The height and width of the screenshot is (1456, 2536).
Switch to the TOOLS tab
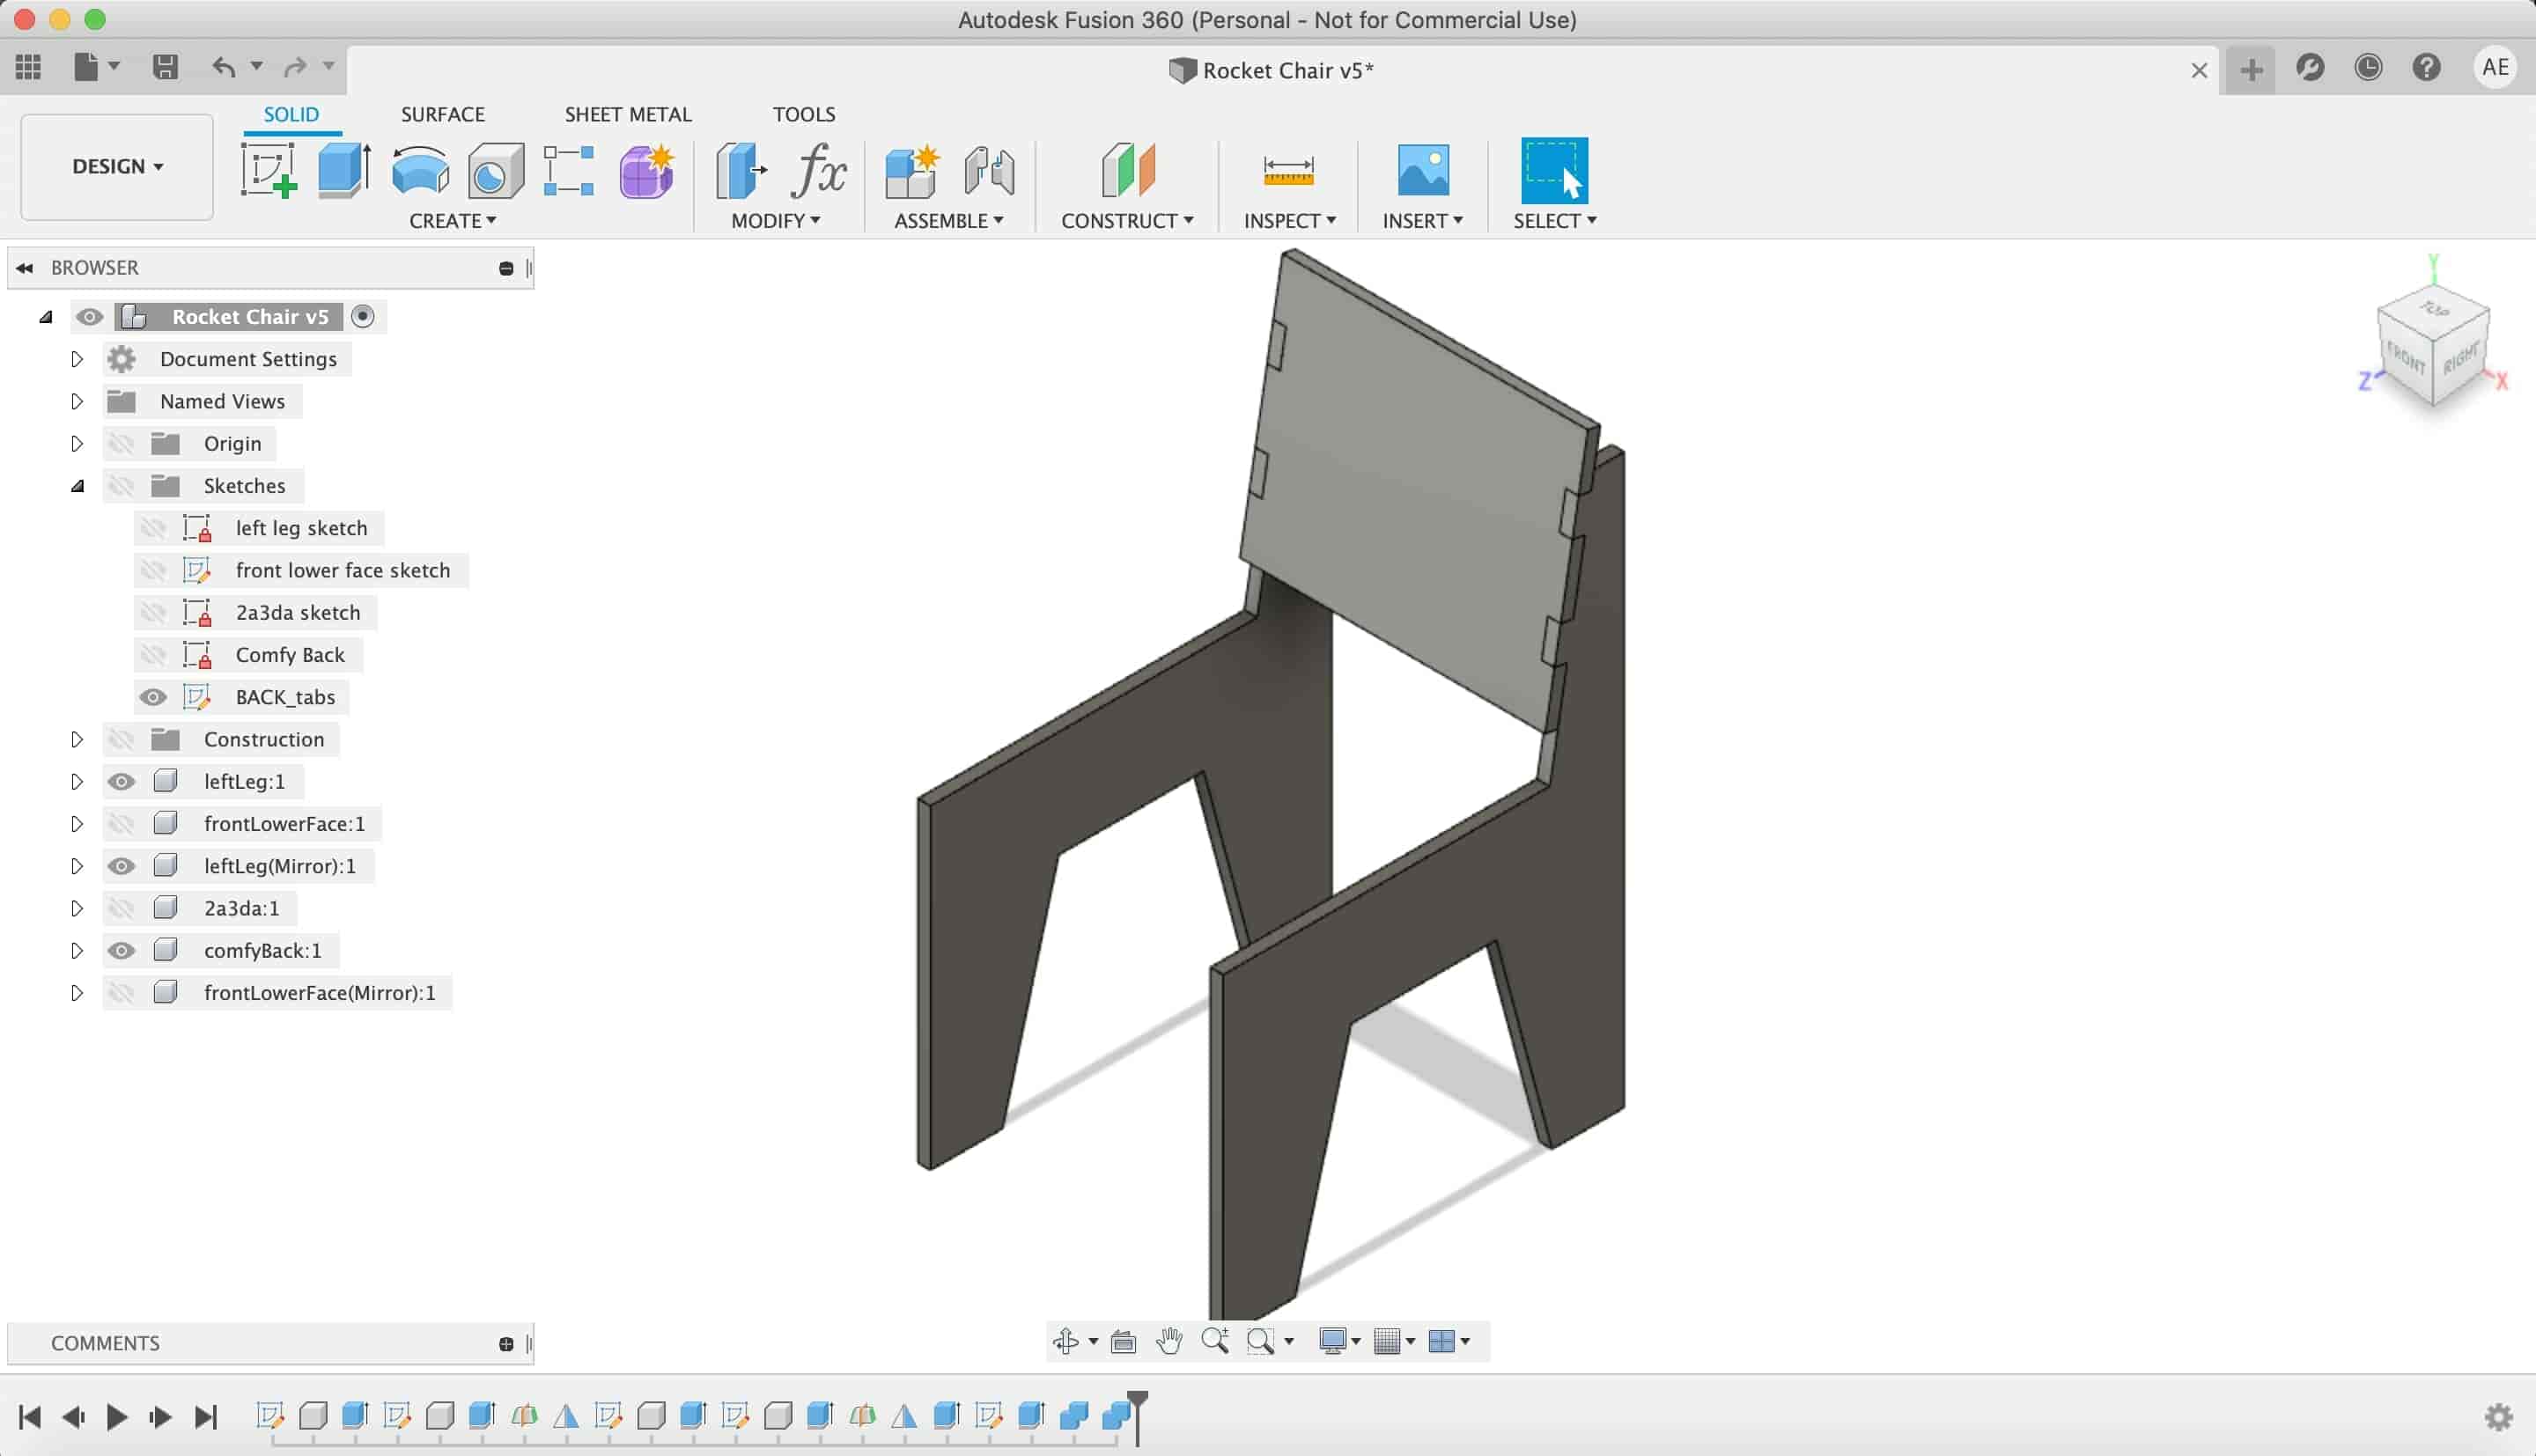pos(804,114)
